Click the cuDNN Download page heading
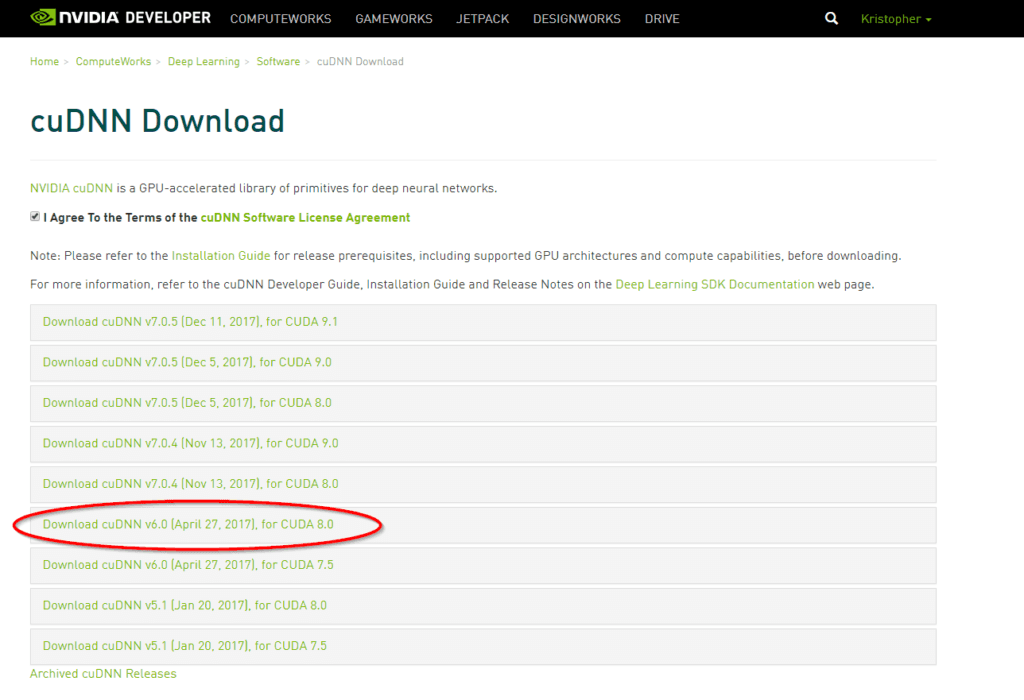 tap(157, 121)
